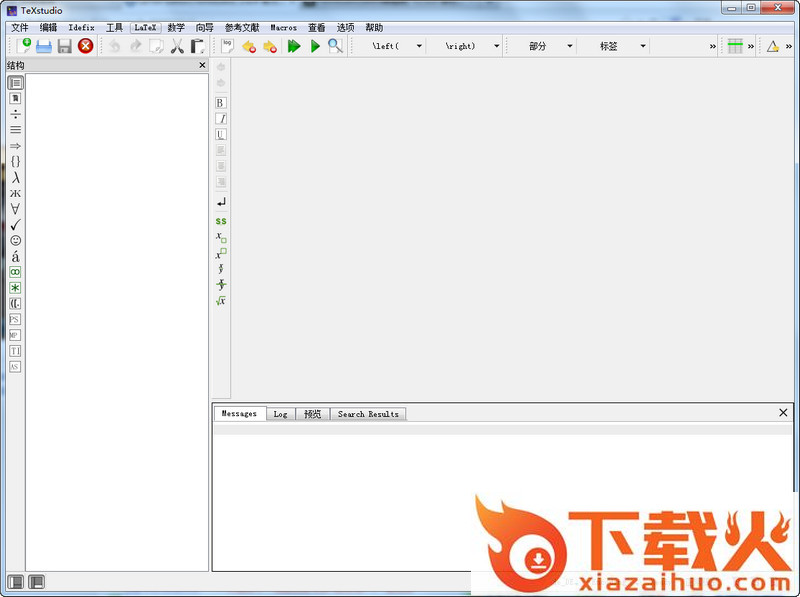
Task: Click the red stop/close document icon
Action: pyautogui.click(x=86, y=46)
